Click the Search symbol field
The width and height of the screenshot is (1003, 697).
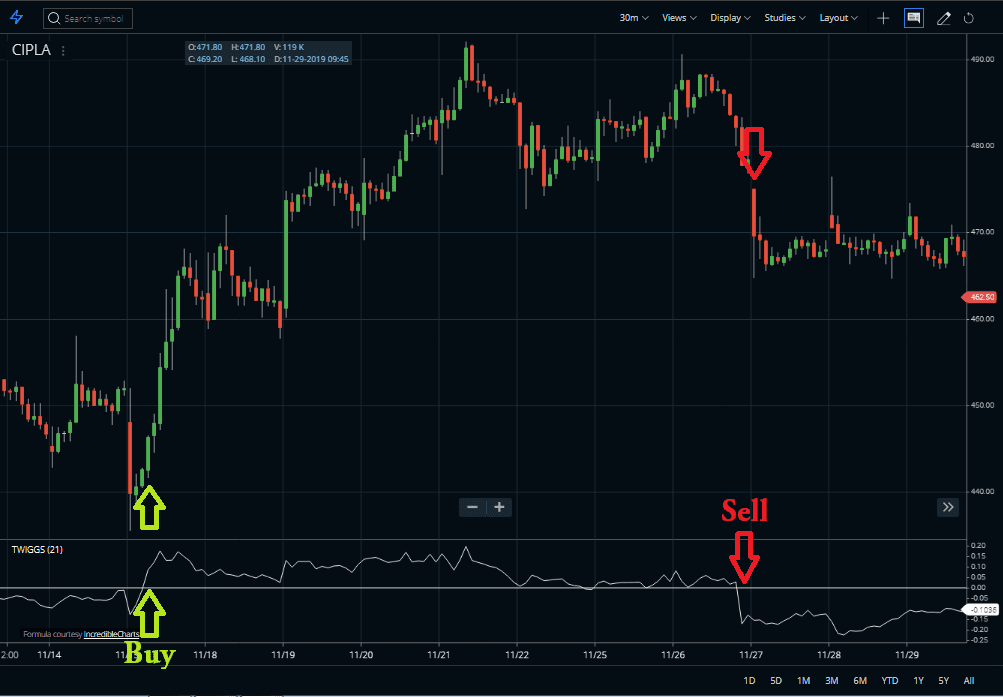coord(88,19)
